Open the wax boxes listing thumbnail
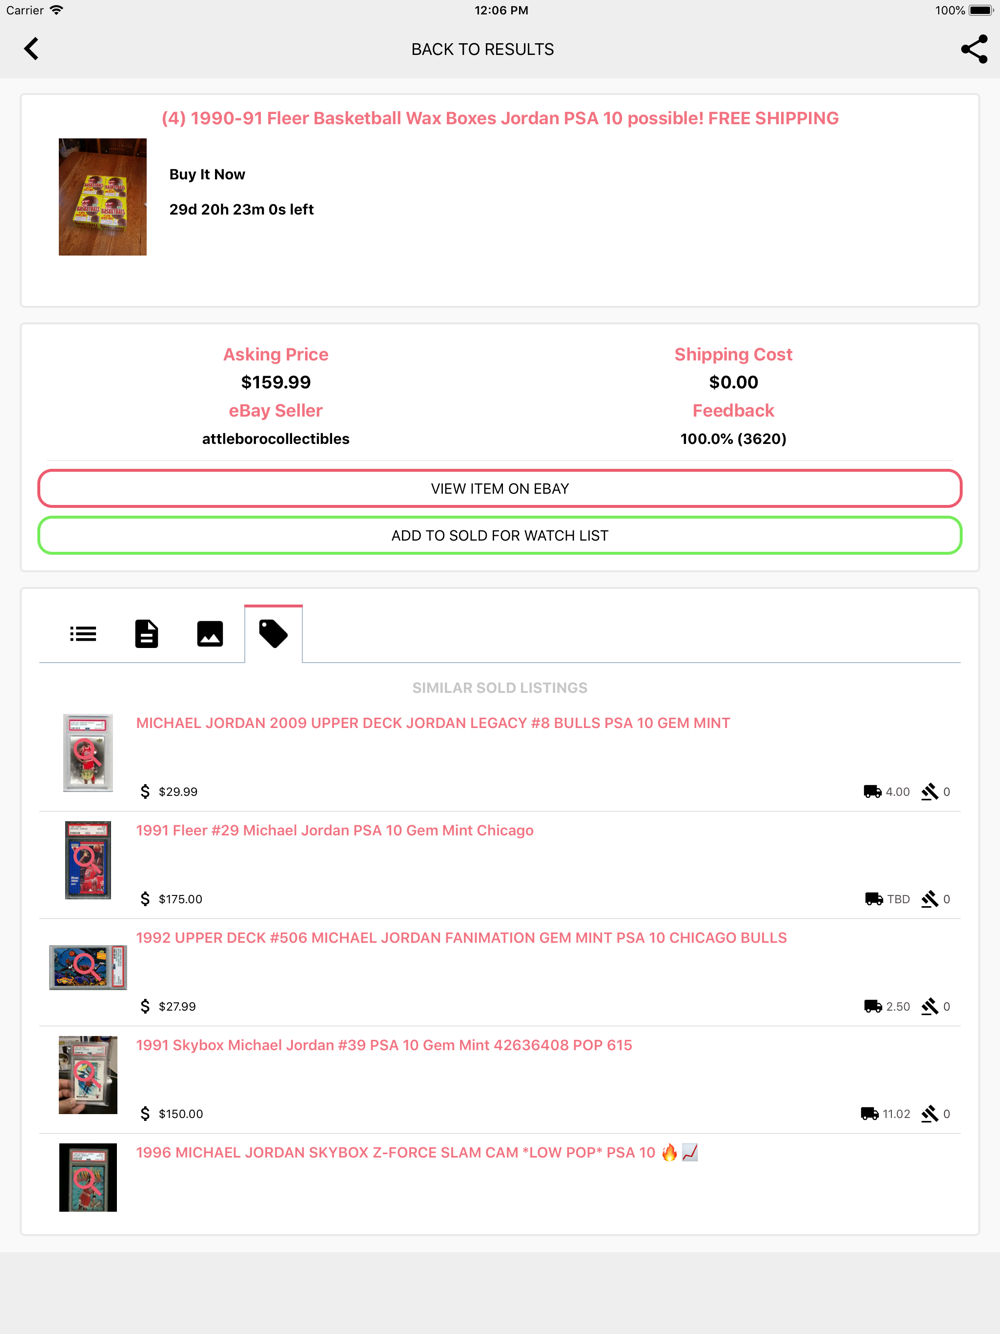The height and width of the screenshot is (1334, 1000). click(102, 197)
